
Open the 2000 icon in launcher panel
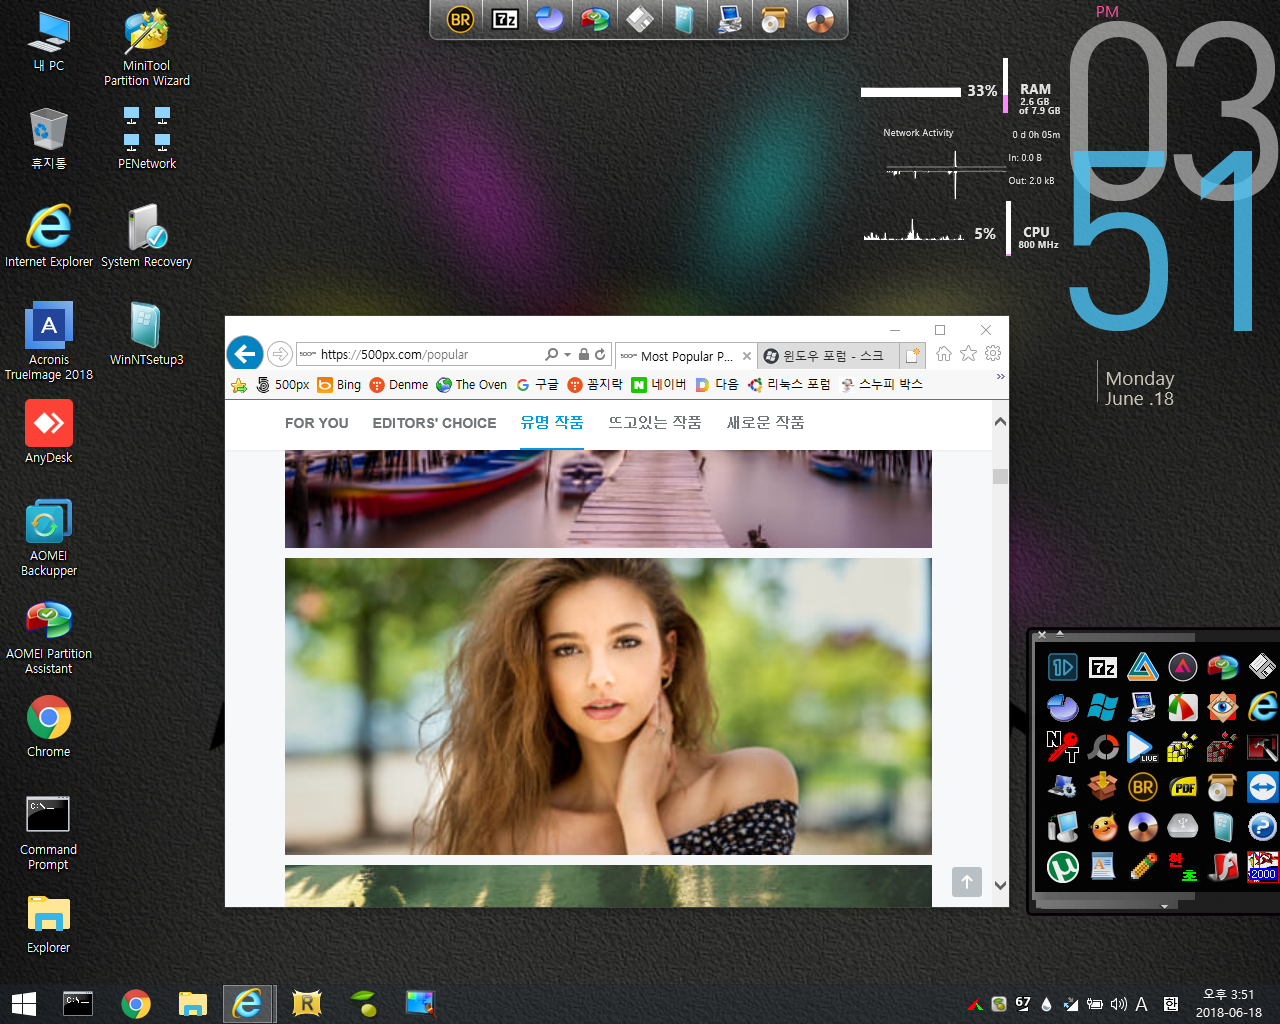[1262, 867]
